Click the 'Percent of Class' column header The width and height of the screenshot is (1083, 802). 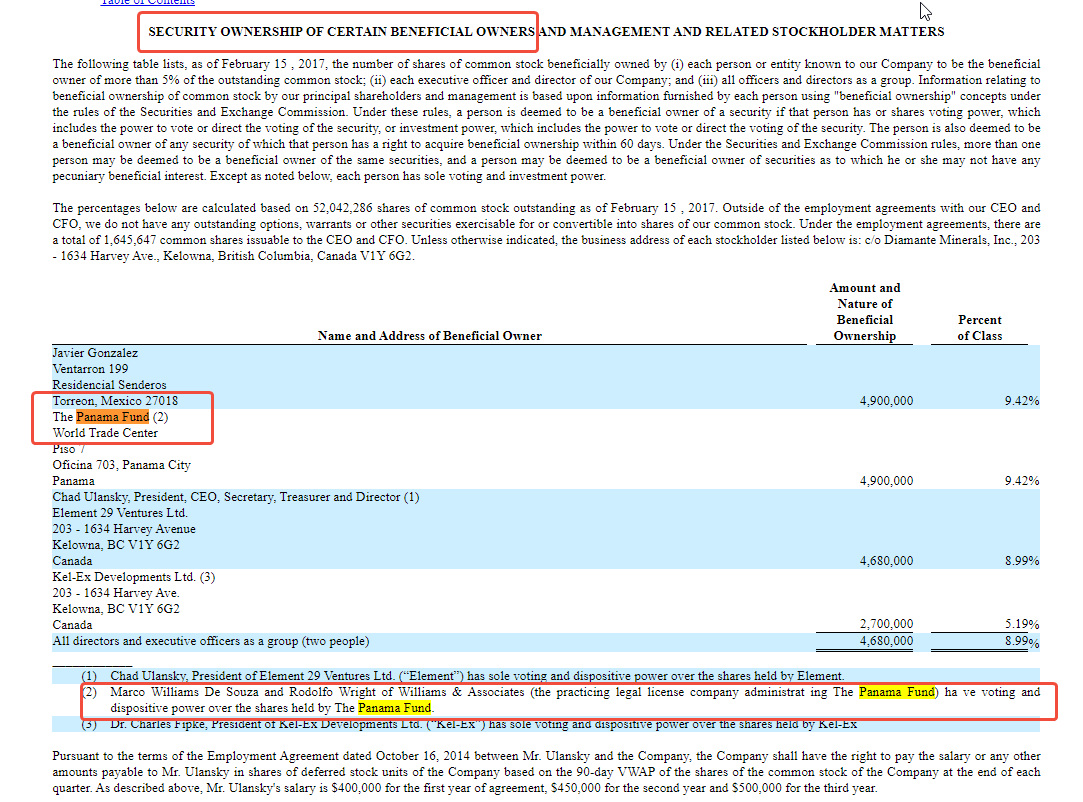point(979,328)
